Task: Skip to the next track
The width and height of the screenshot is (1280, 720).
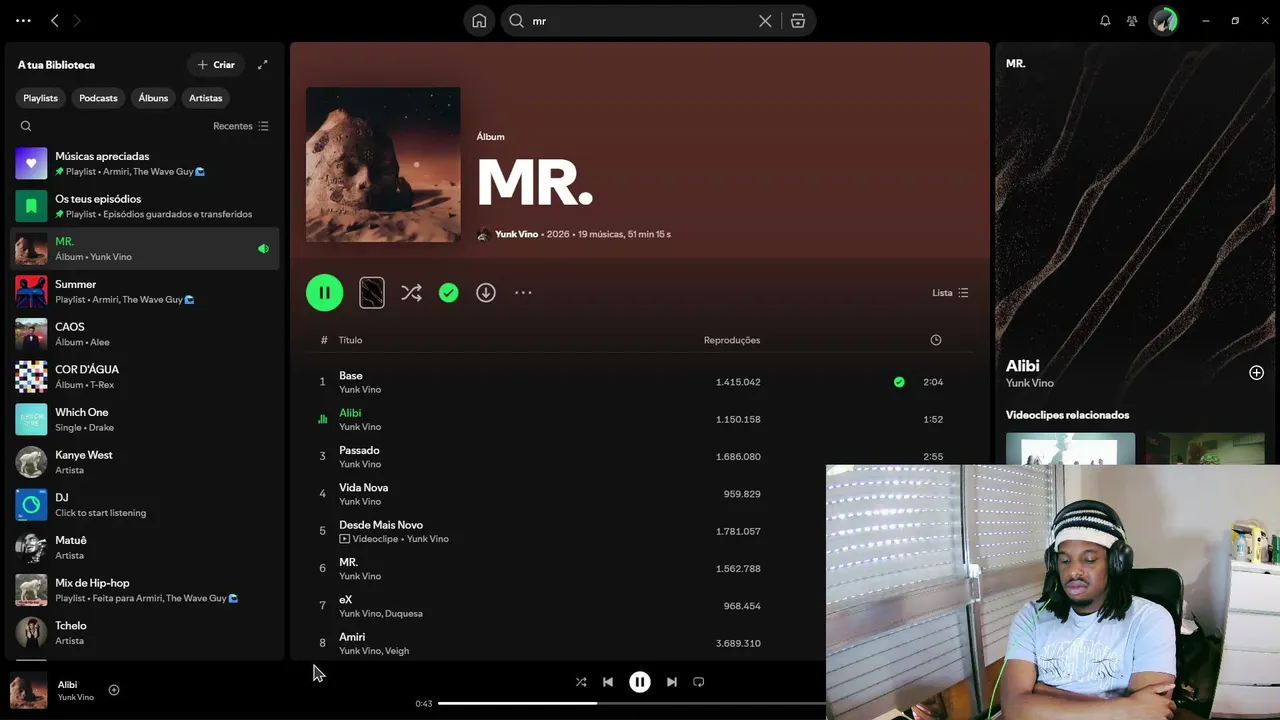Action: 672,682
